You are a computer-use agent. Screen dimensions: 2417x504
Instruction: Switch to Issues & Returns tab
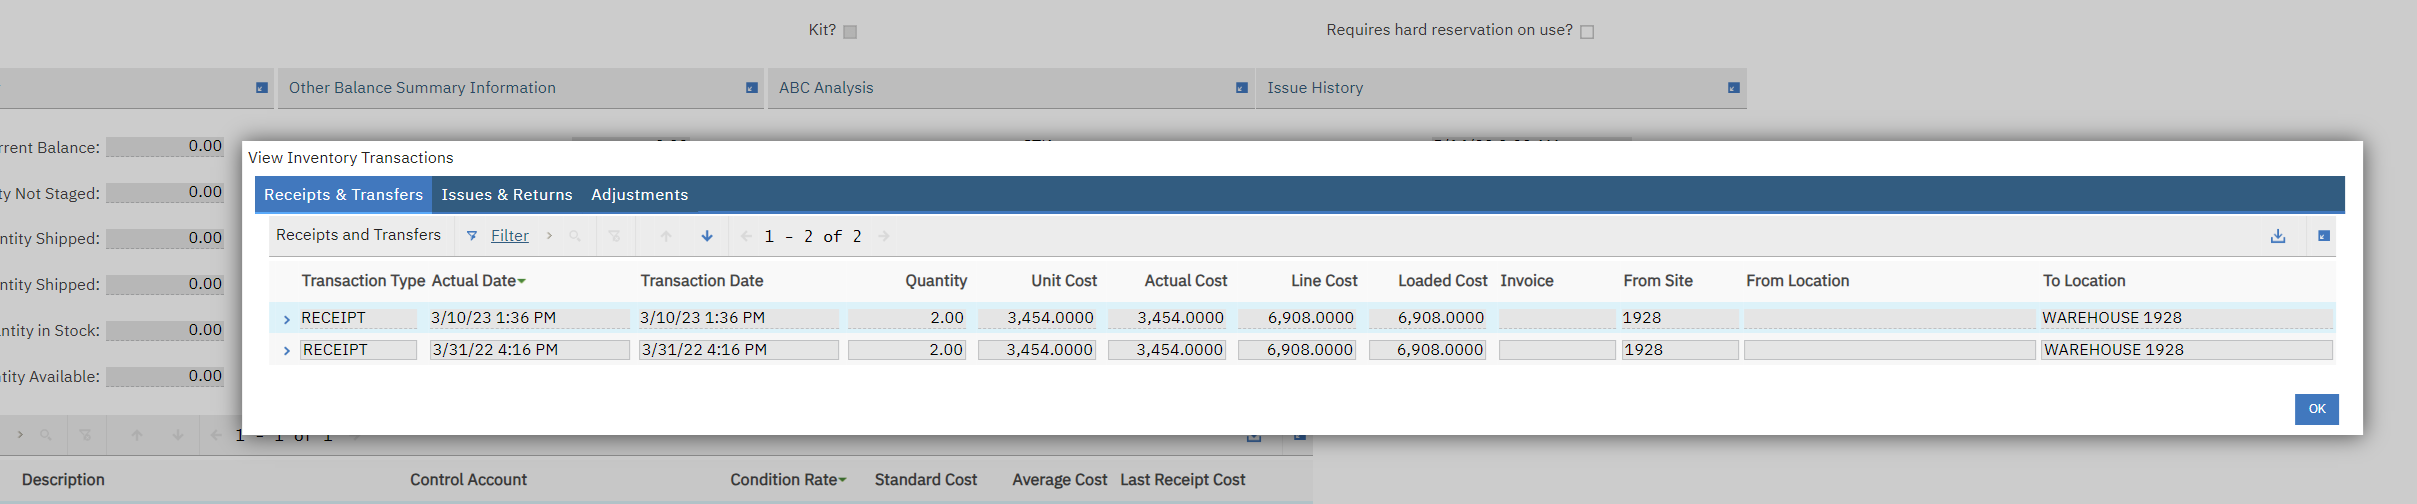pos(507,195)
